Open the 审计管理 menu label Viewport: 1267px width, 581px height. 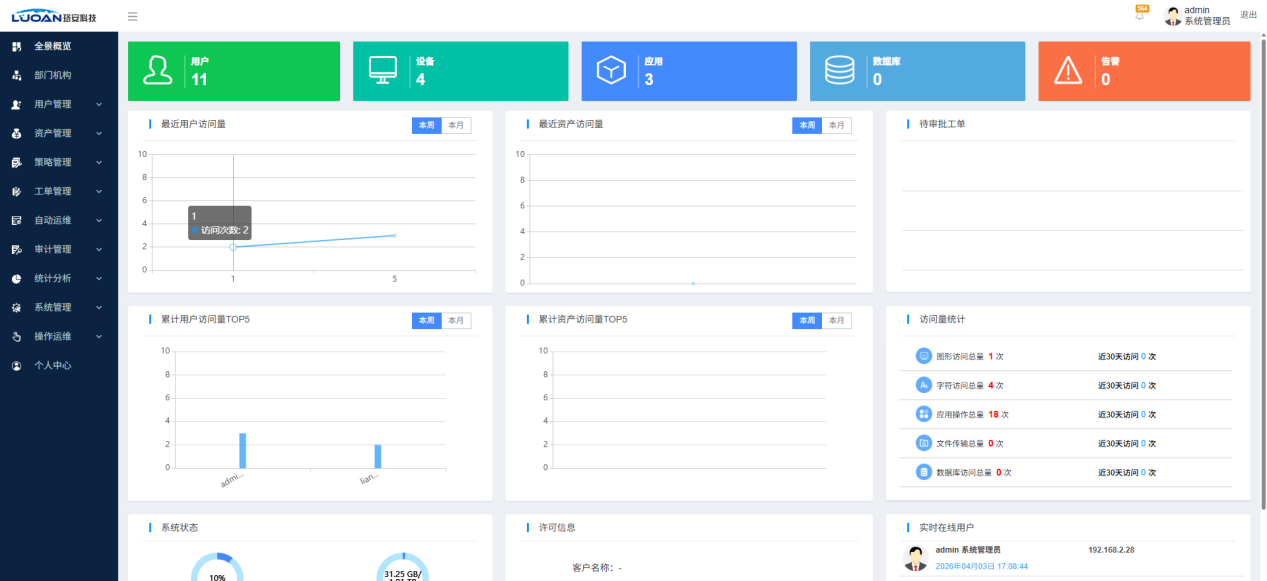(53, 249)
